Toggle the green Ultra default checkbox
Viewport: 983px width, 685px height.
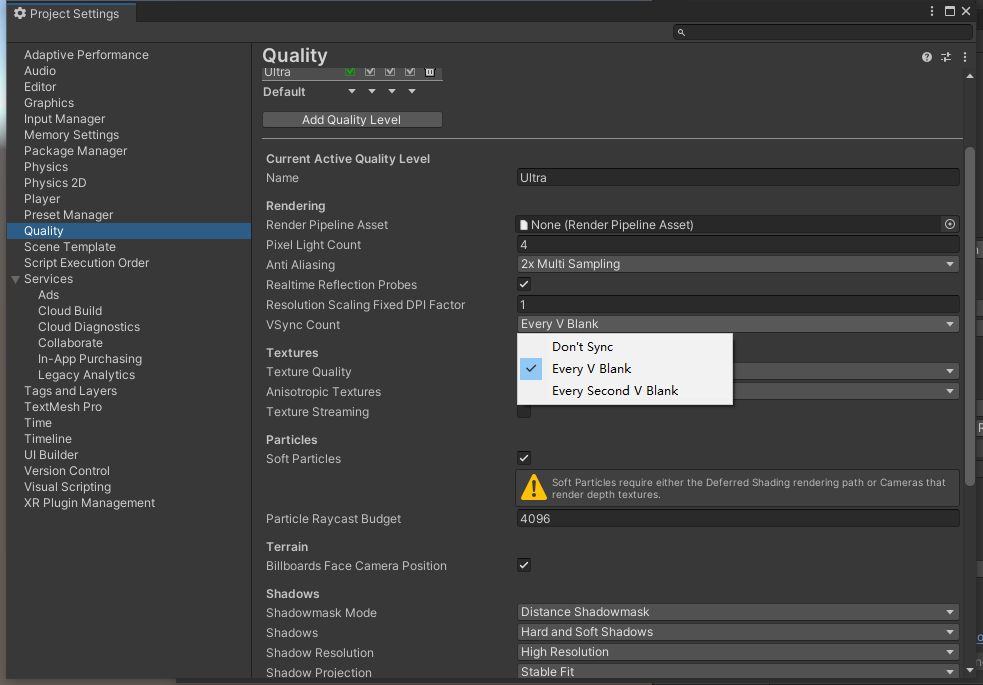tap(350, 72)
